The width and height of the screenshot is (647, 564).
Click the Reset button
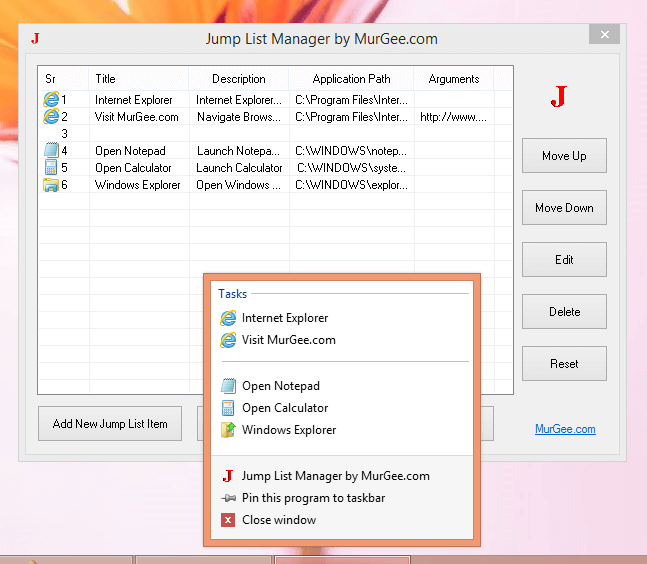pyautogui.click(x=564, y=363)
